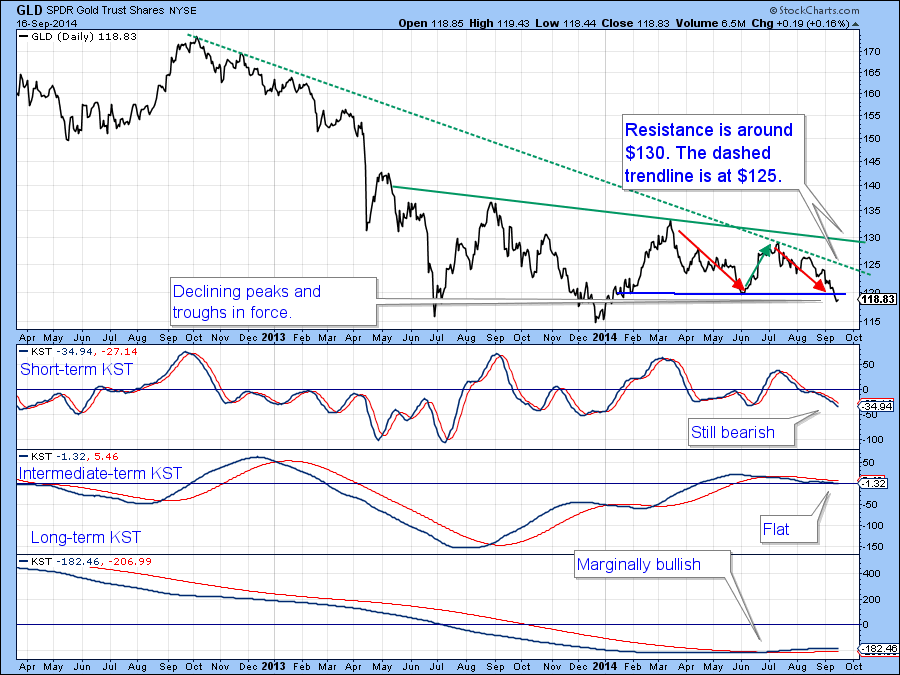Click the -182.46 value tag on KST axis

click(878, 649)
